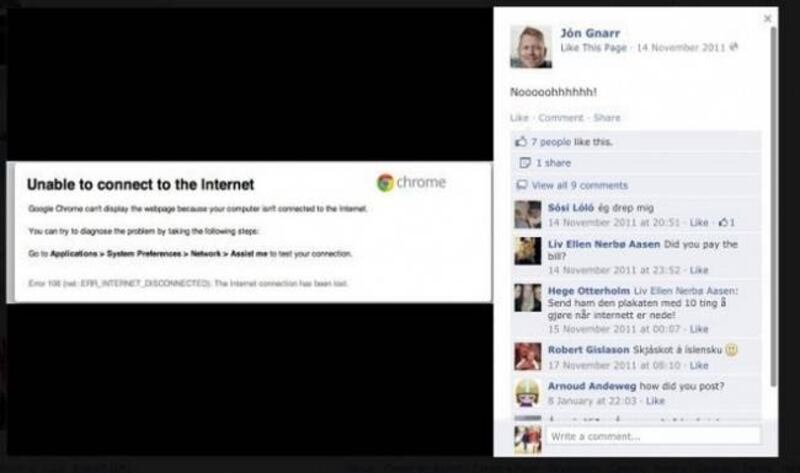Open the Jón Gnarr page name link

click(x=590, y=33)
